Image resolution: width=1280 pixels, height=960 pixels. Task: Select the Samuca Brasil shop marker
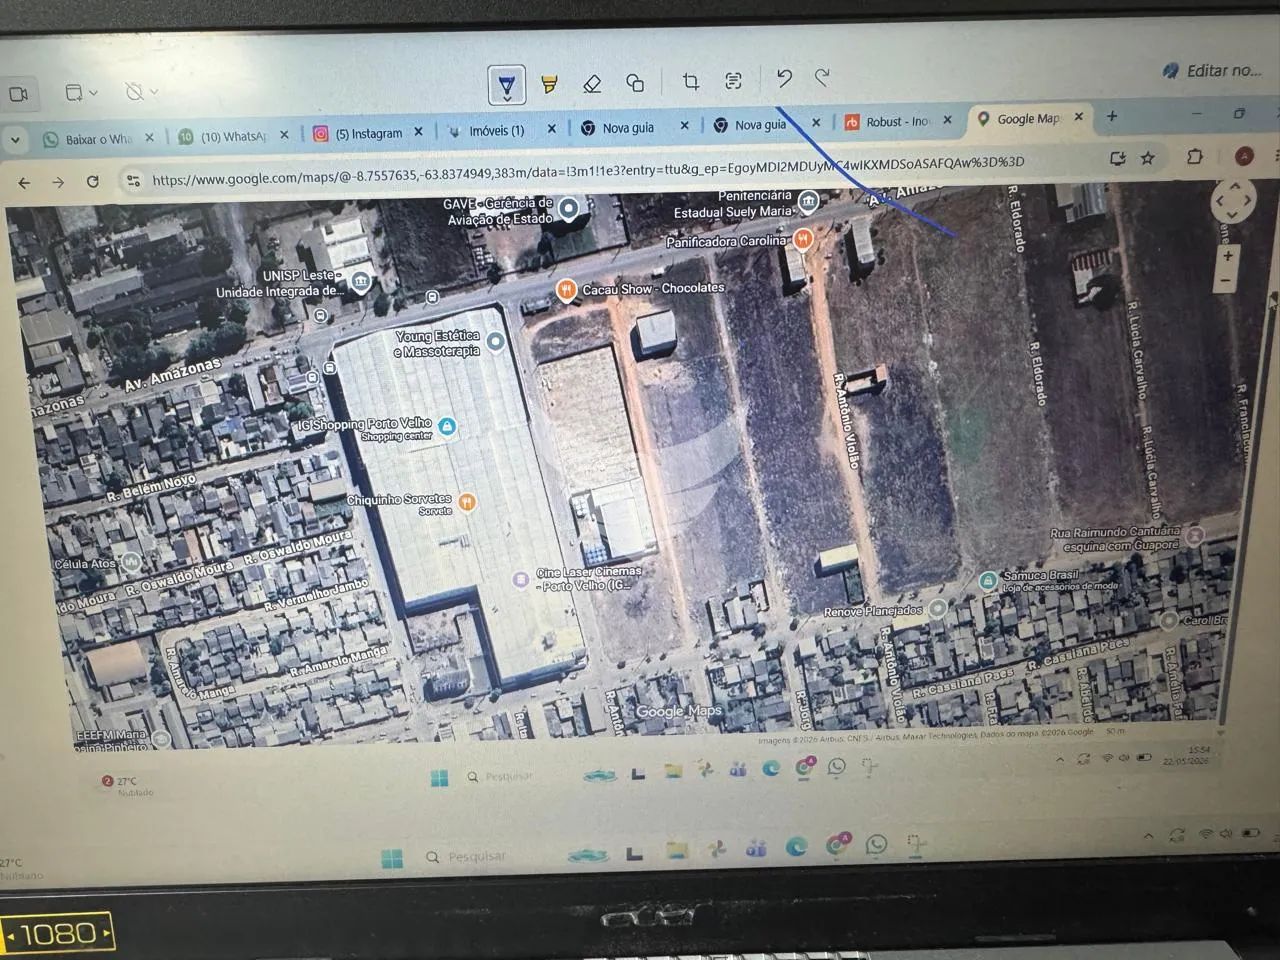point(988,580)
